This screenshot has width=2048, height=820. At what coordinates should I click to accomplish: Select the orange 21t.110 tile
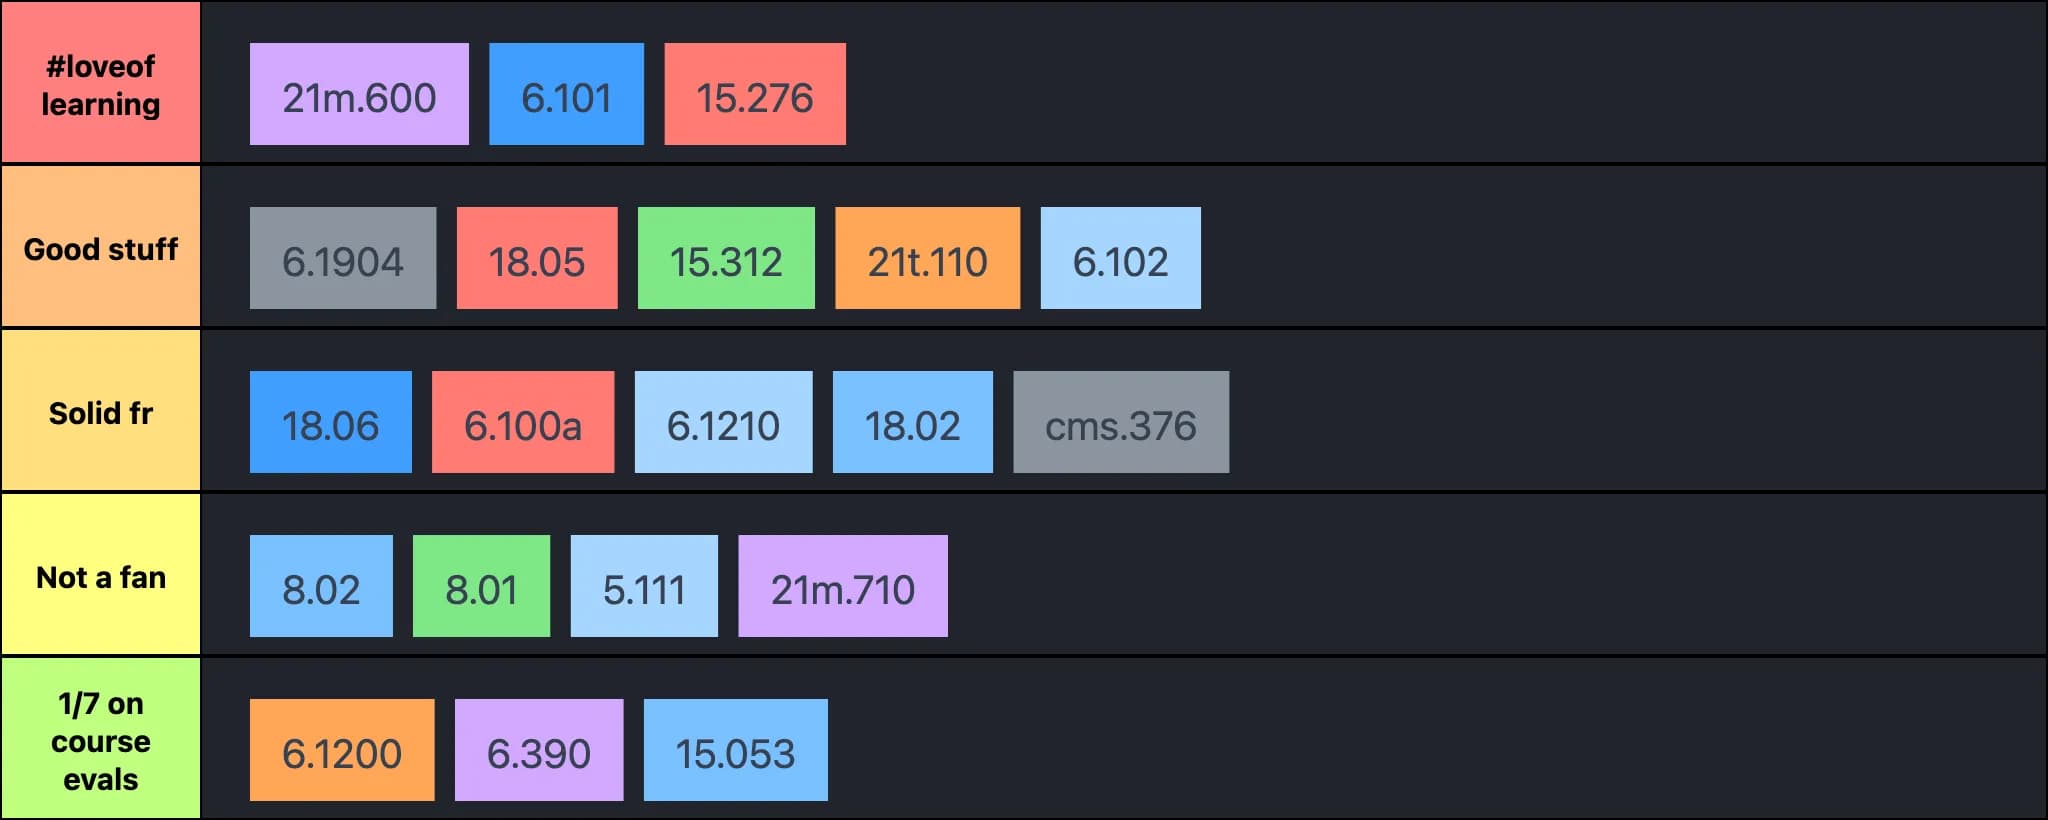tap(928, 258)
